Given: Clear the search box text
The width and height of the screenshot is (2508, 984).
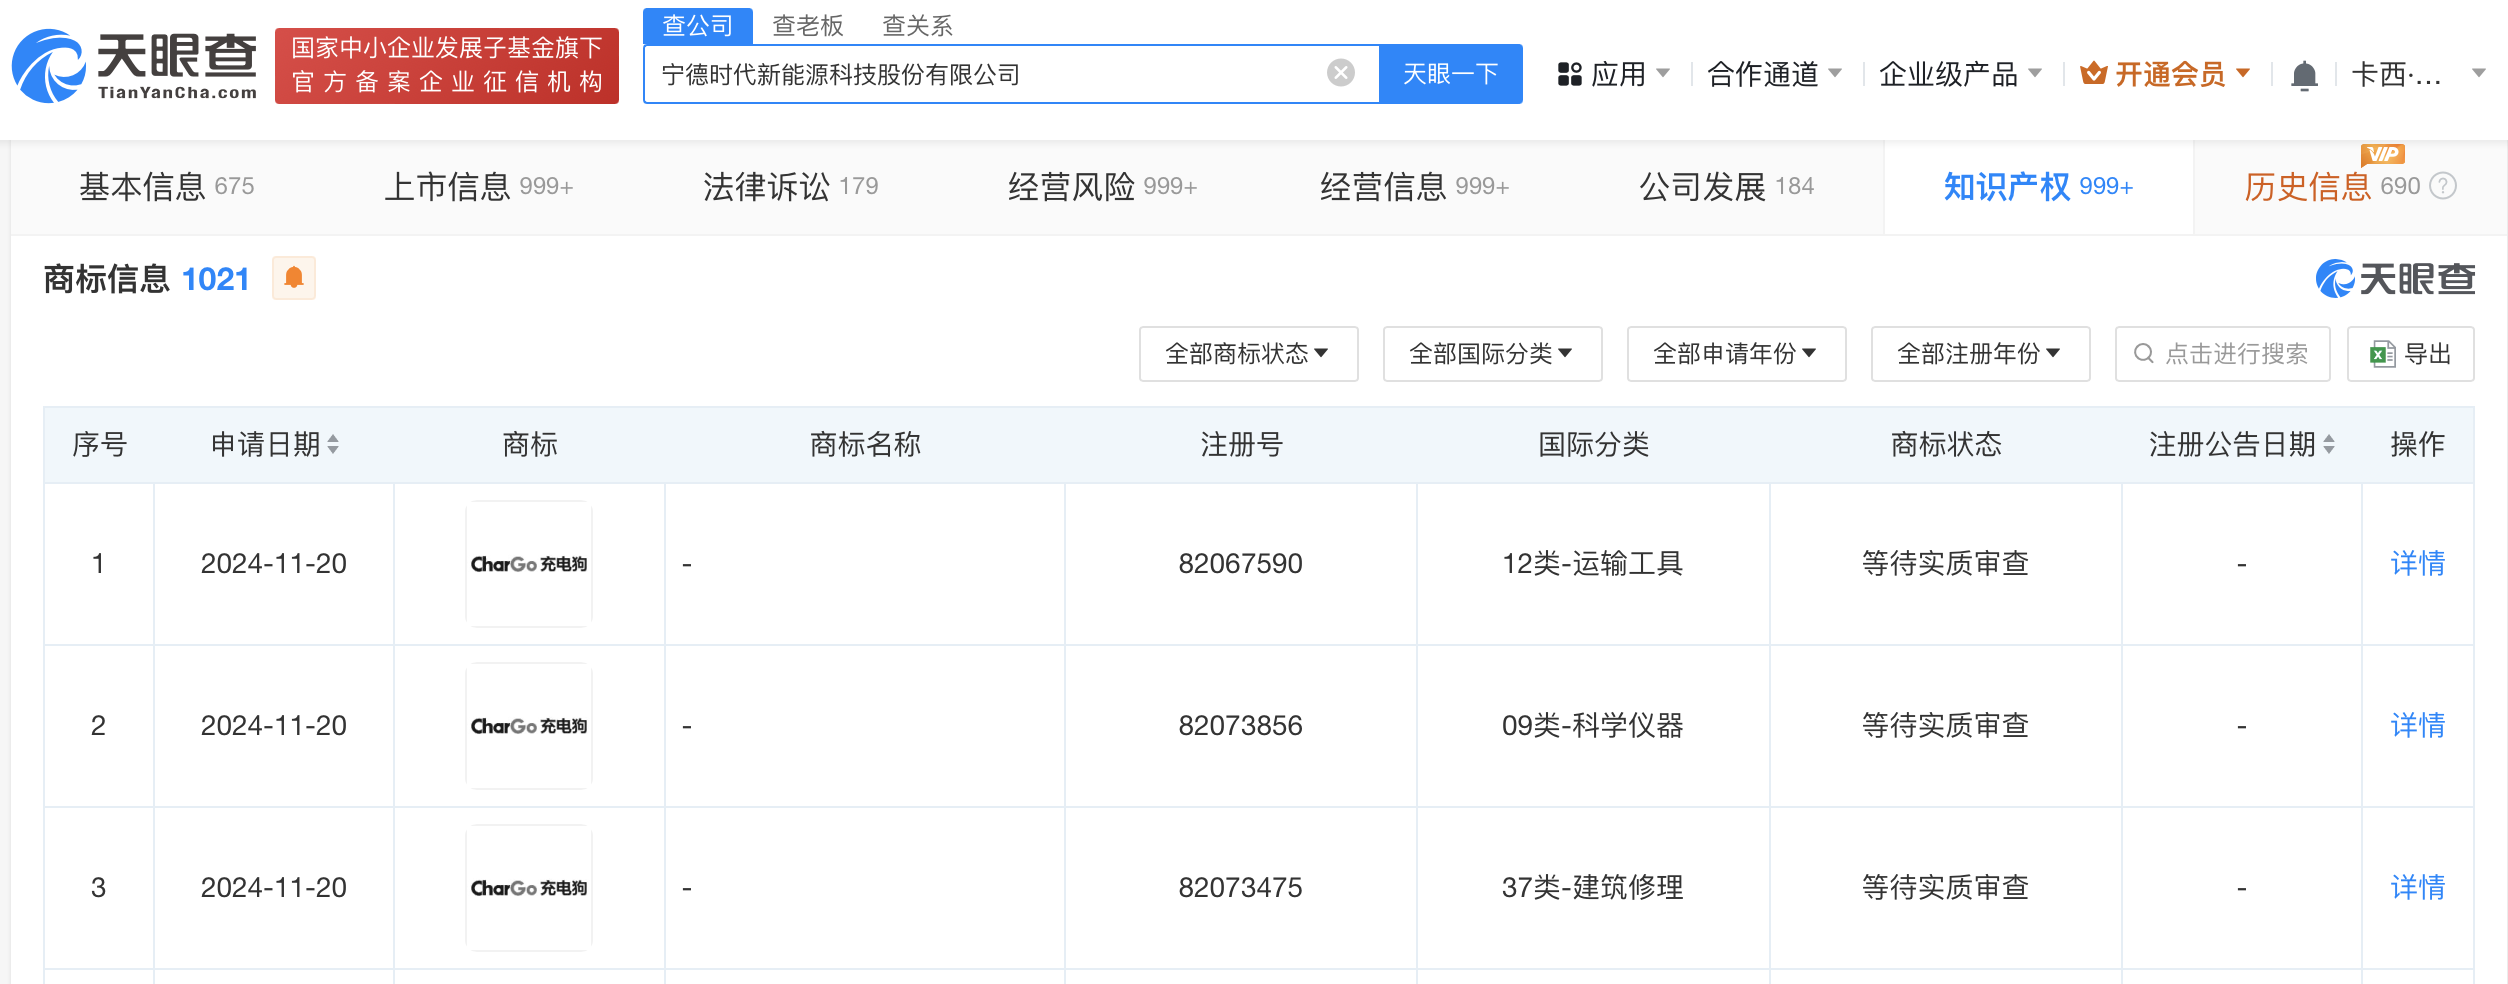Looking at the screenshot, I should coord(1340,73).
